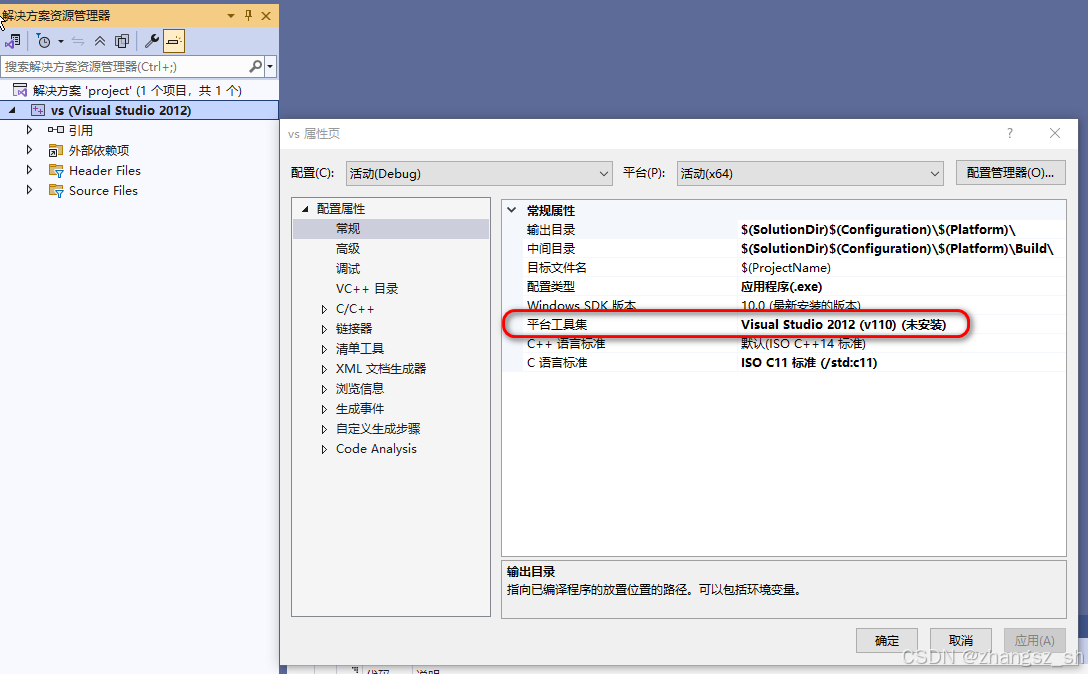Click the pending changes filter clock icon

tap(43, 42)
